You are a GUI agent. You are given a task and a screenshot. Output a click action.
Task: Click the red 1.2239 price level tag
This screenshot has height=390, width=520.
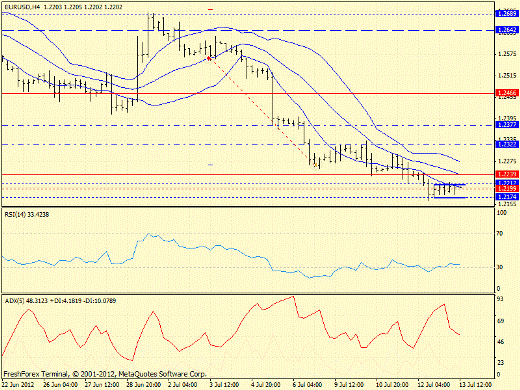point(507,174)
